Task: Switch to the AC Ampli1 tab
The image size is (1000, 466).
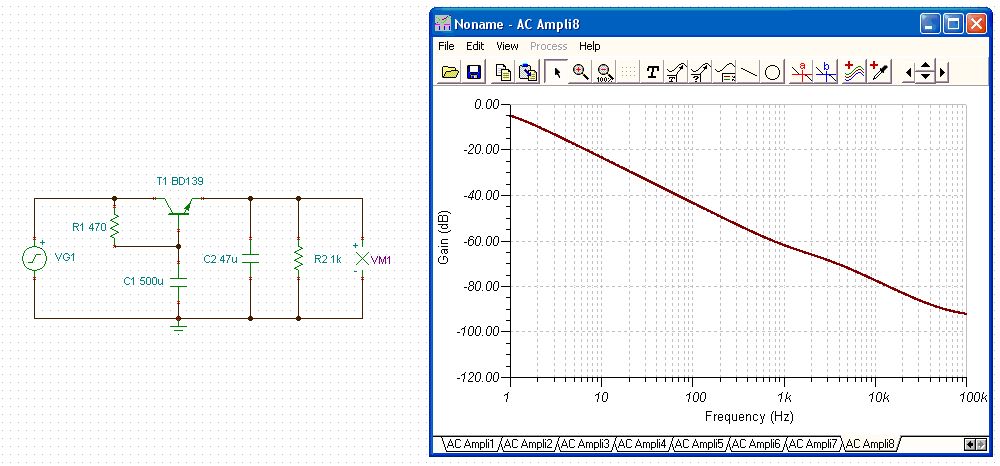Action: pos(471,444)
